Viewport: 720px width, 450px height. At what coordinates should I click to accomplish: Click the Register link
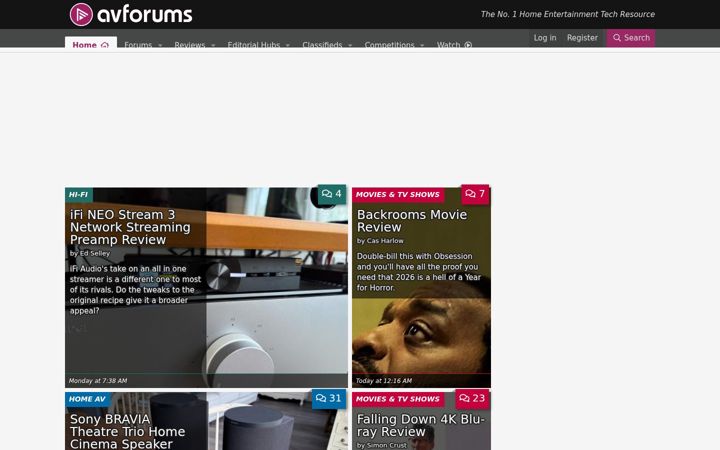click(582, 38)
